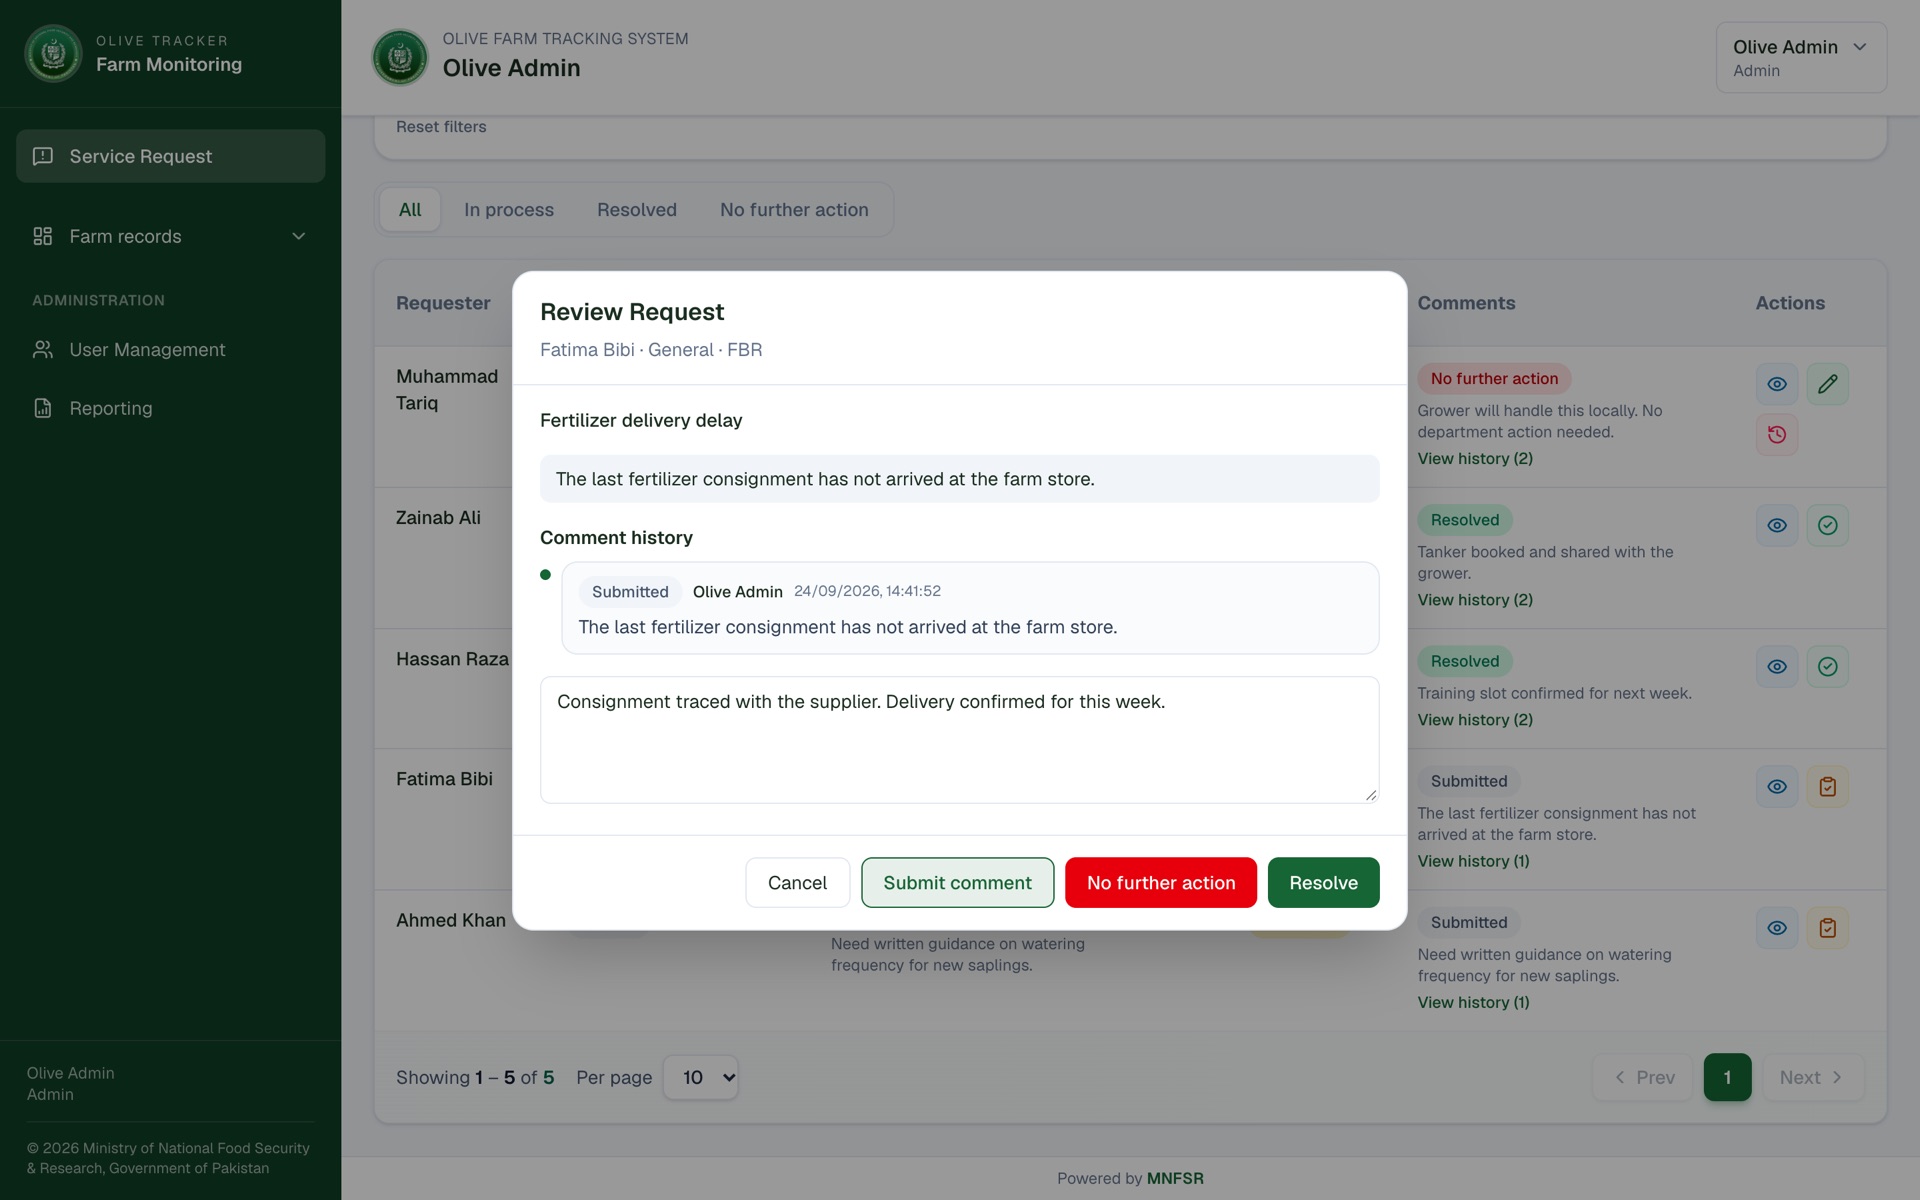
Task: Open View history (2) for Hassan Raza
Action: click(x=1475, y=719)
